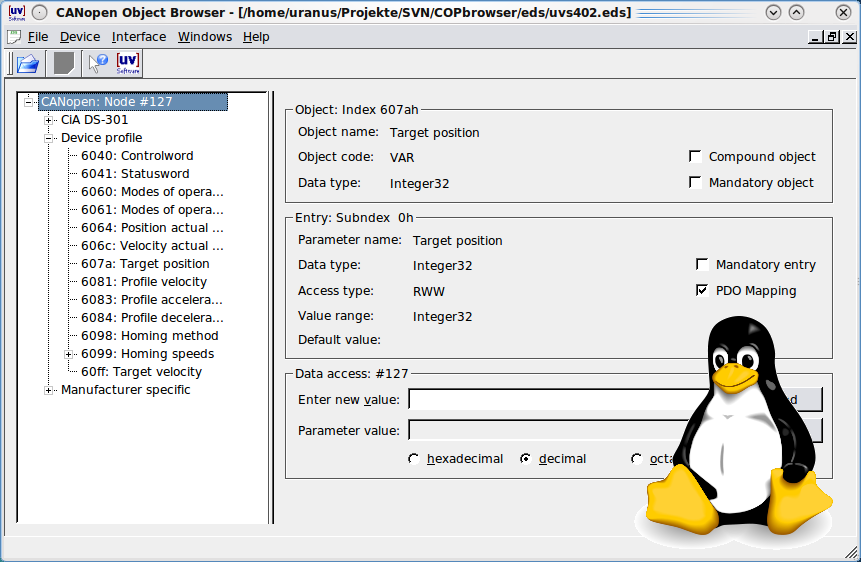Activate the What's This help cursor icon

98,64
